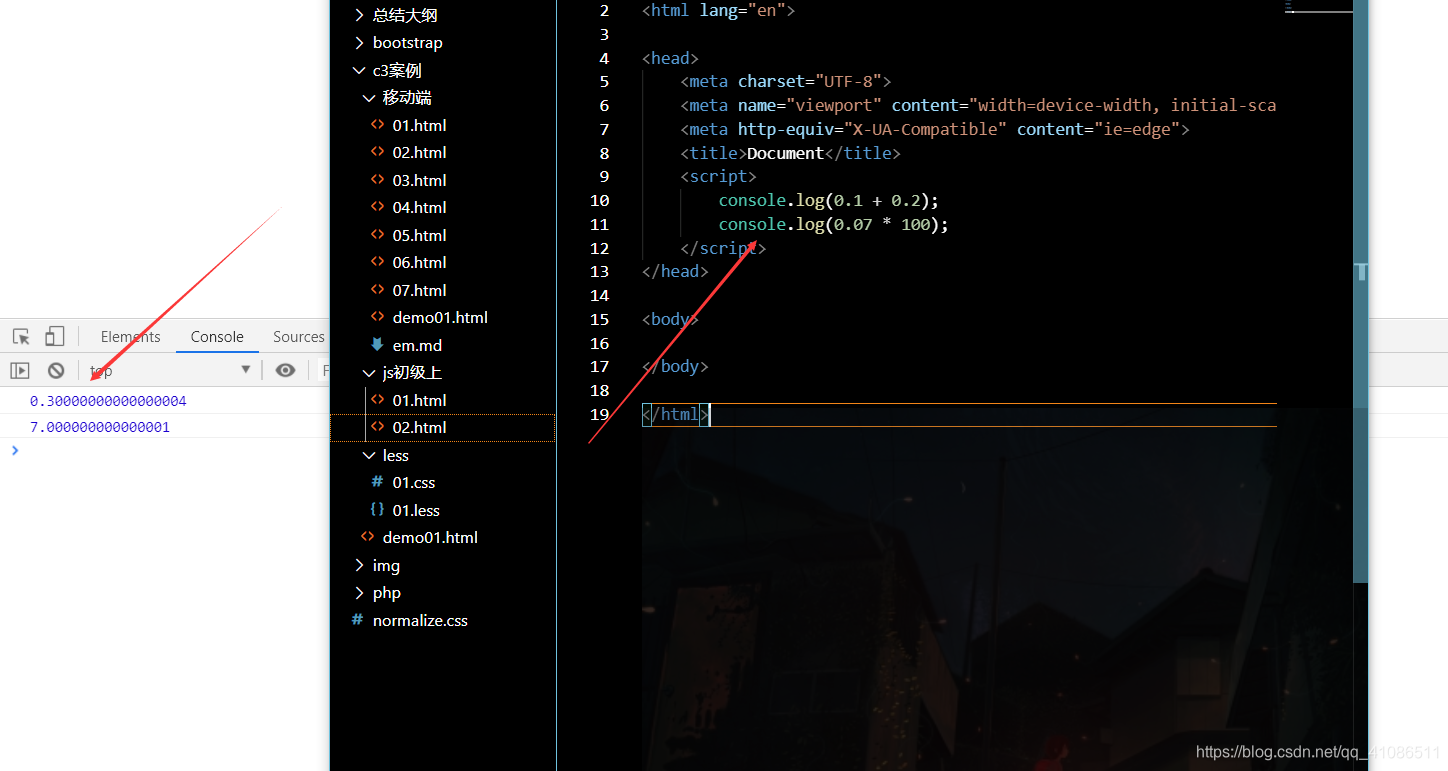1448x771 pixels.
Task: Switch to the Sources tab
Action: point(299,337)
